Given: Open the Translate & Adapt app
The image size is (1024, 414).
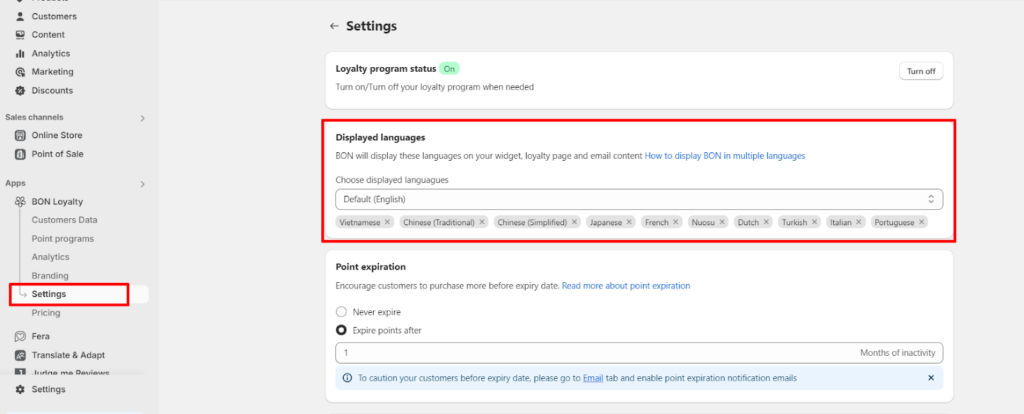Looking at the screenshot, I should (x=69, y=355).
